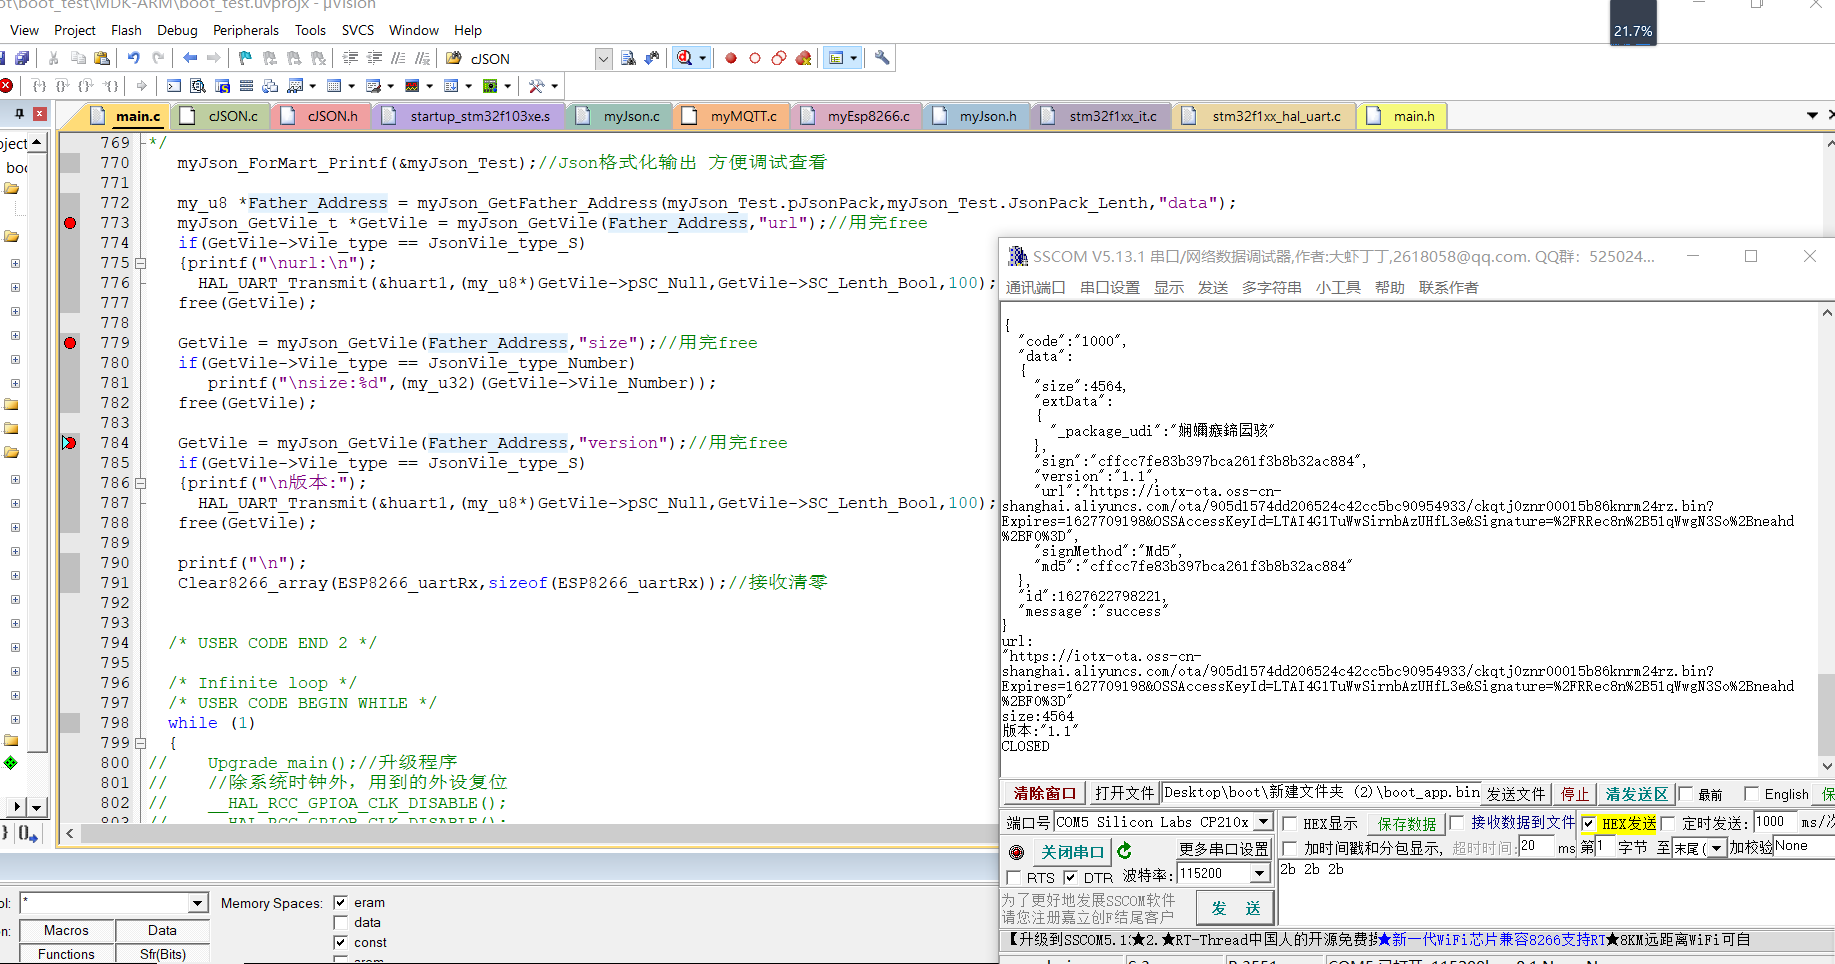Click the SSCOM send text area containing 2b 2b 2b
This screenshot has width=1835, height=964.
click(x=1555, y=892)
